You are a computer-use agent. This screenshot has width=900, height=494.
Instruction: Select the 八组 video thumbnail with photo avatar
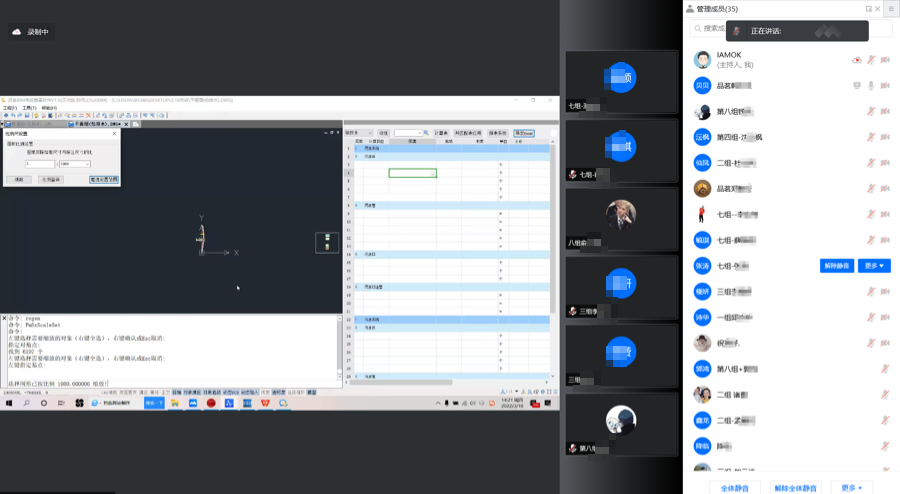click(x=621, y=219)
